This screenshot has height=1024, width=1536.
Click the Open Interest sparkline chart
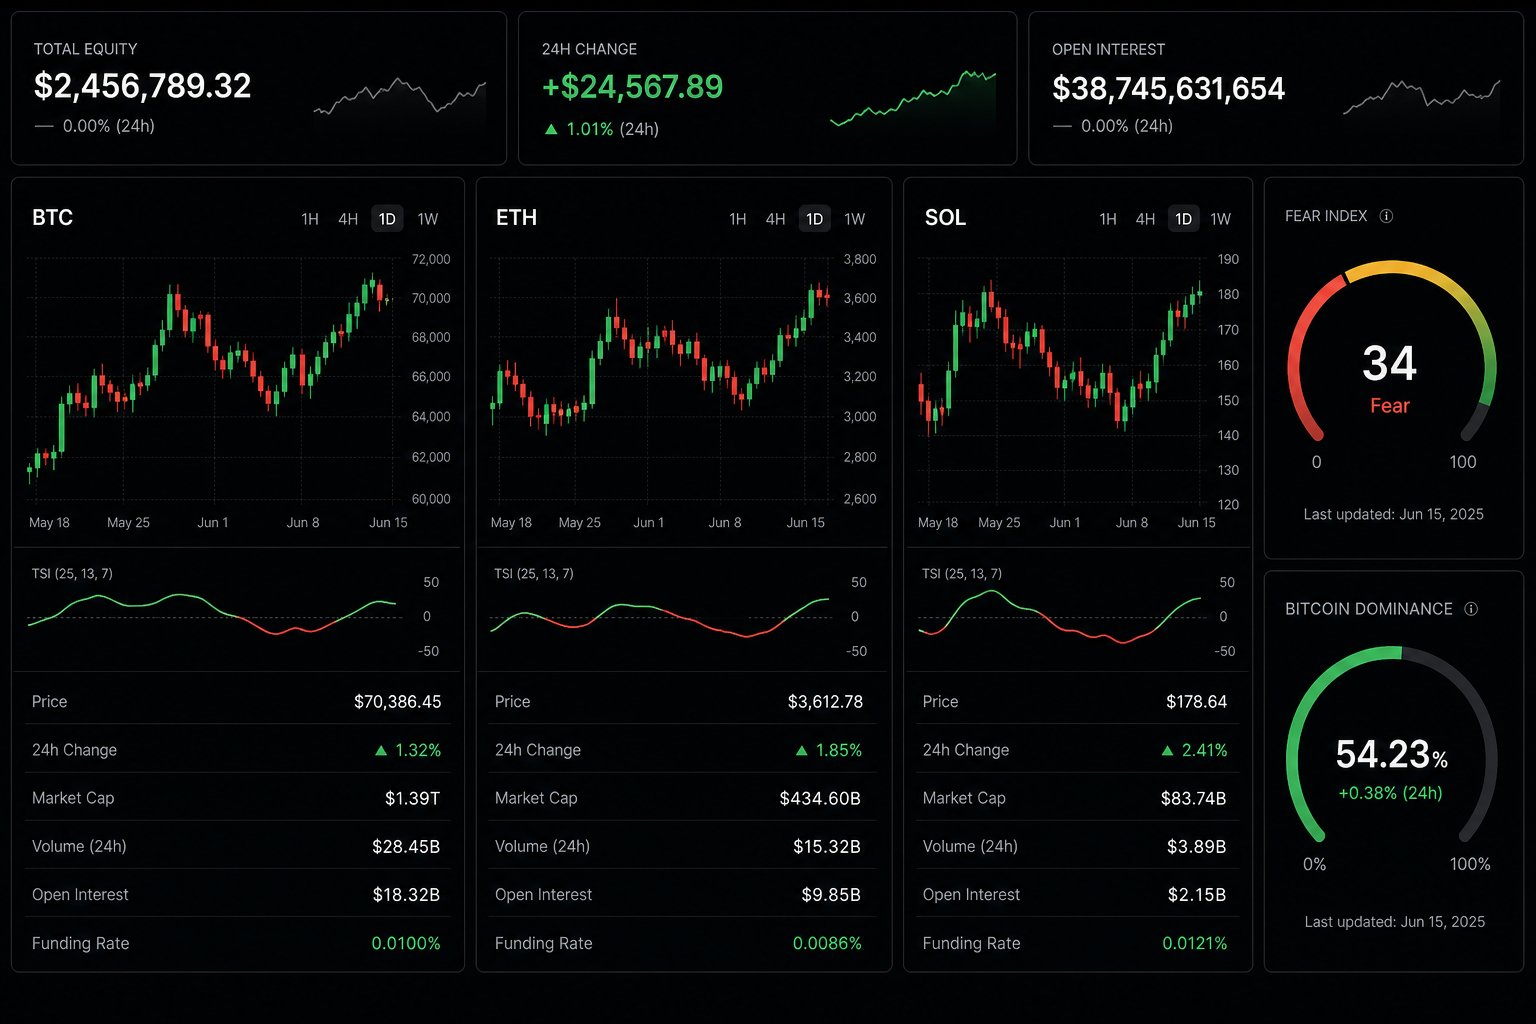point(1421,98)
